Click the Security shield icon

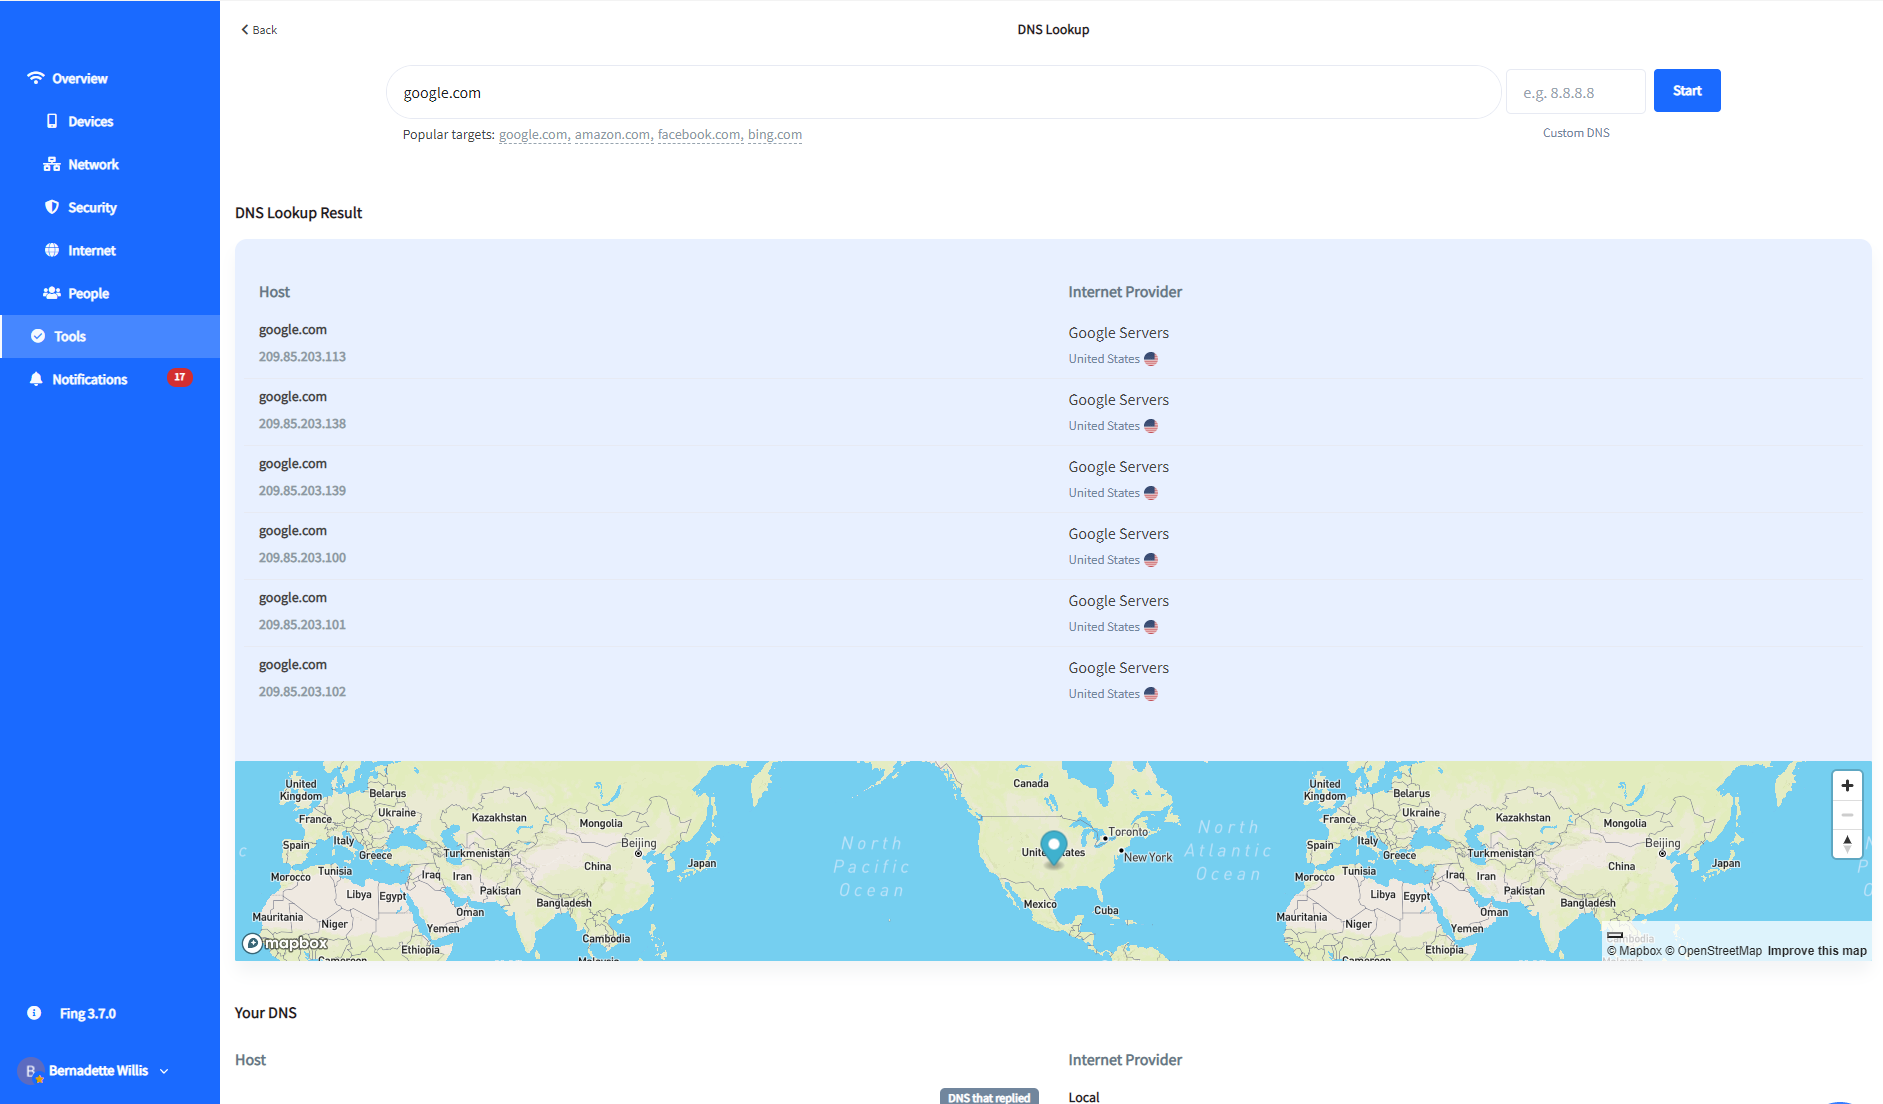click(x=52, y=207)
